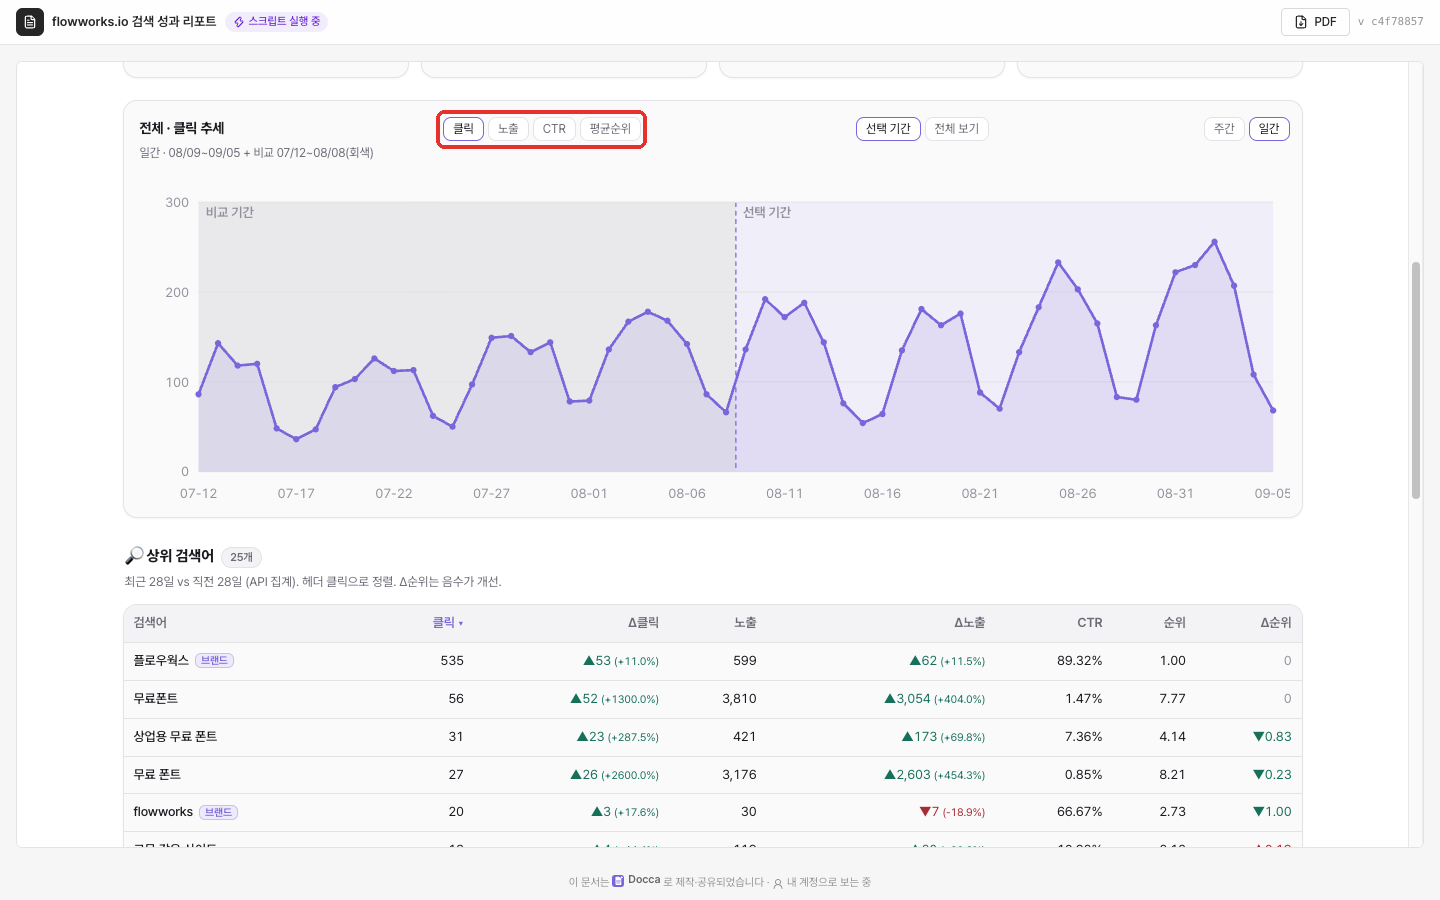Image resolution: width=1440 pixels, height=900 pixels.
Task: Sort table by 순위 column header
Action: pyautogui.click(x=1174, y=623)
